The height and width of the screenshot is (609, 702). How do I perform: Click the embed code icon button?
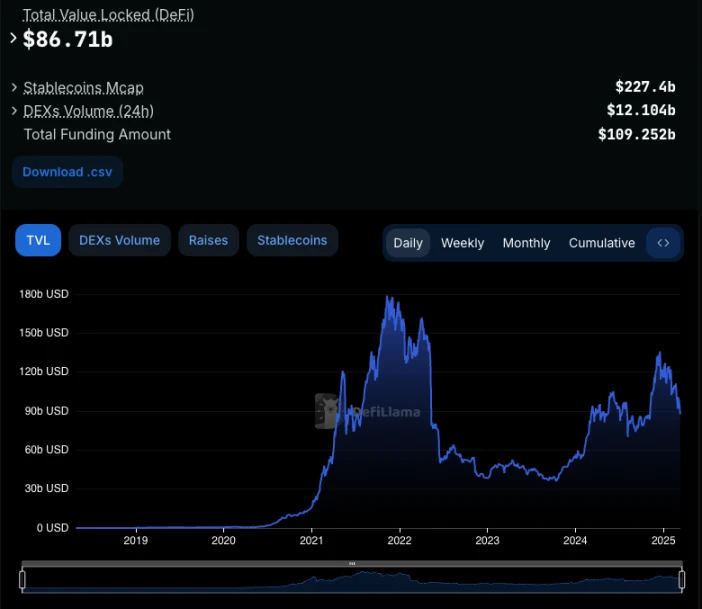point(663,243)
